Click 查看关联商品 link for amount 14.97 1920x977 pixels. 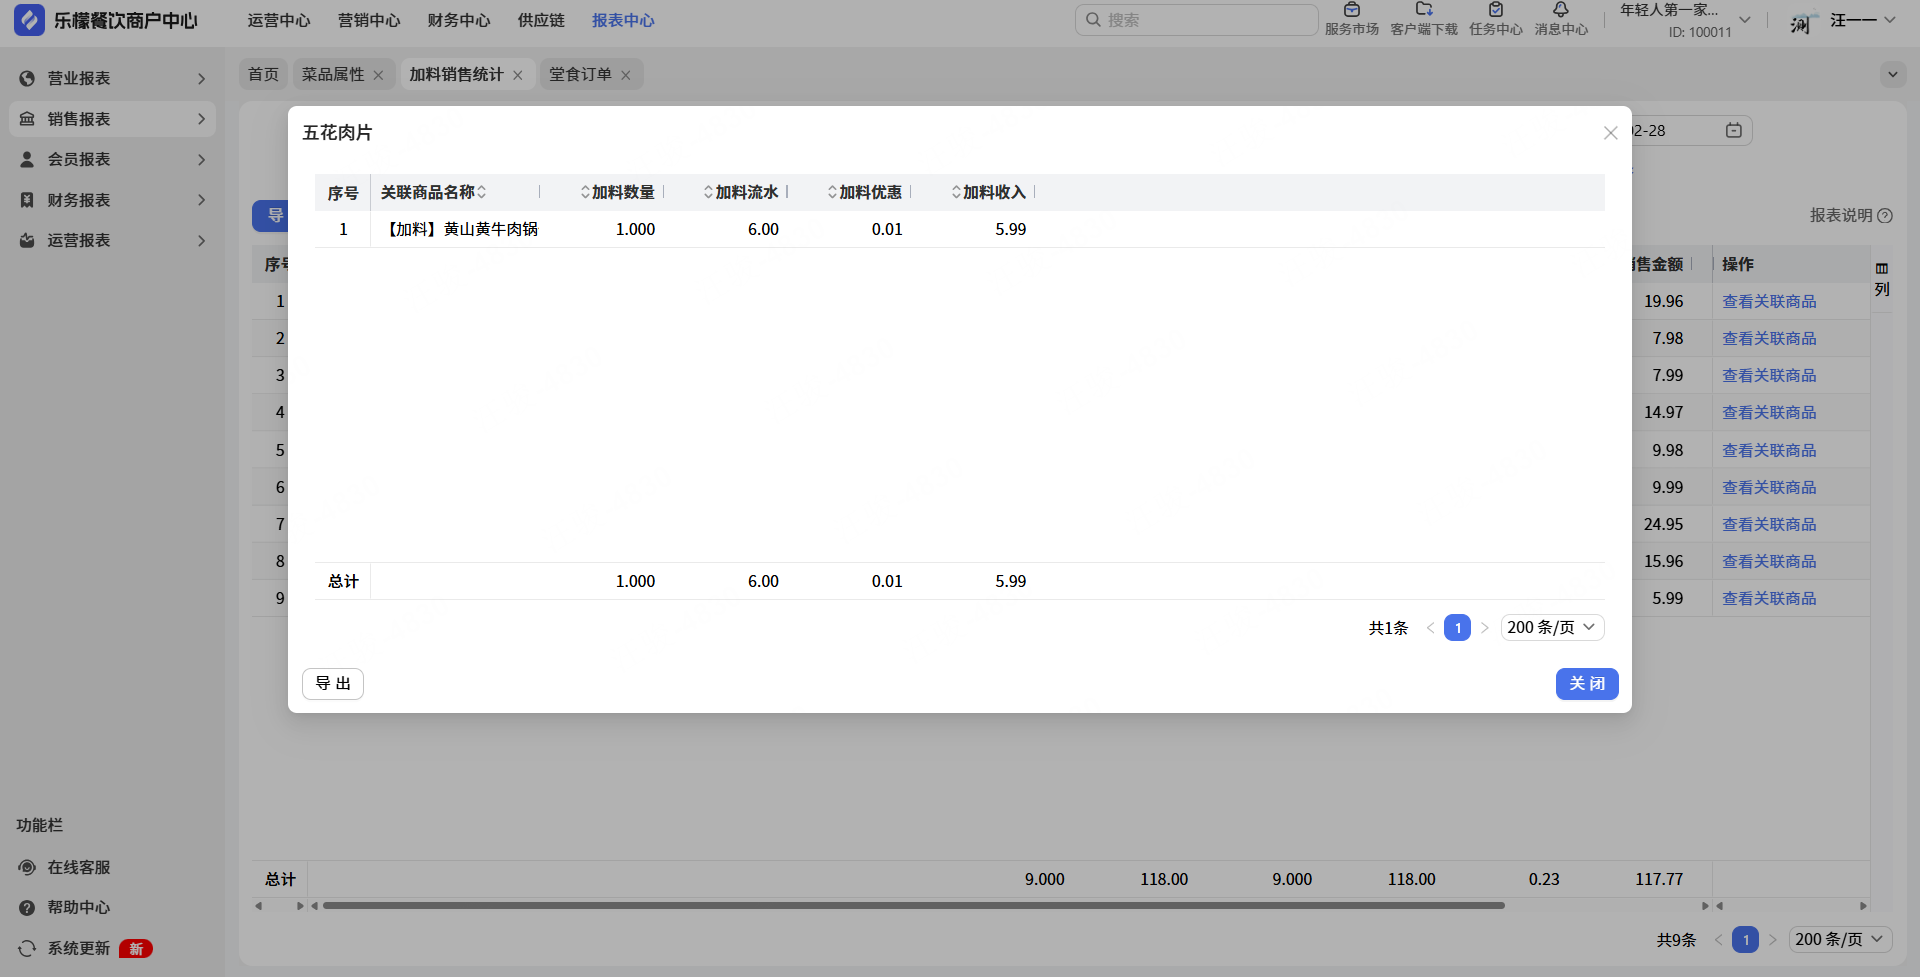(1769, 412)
